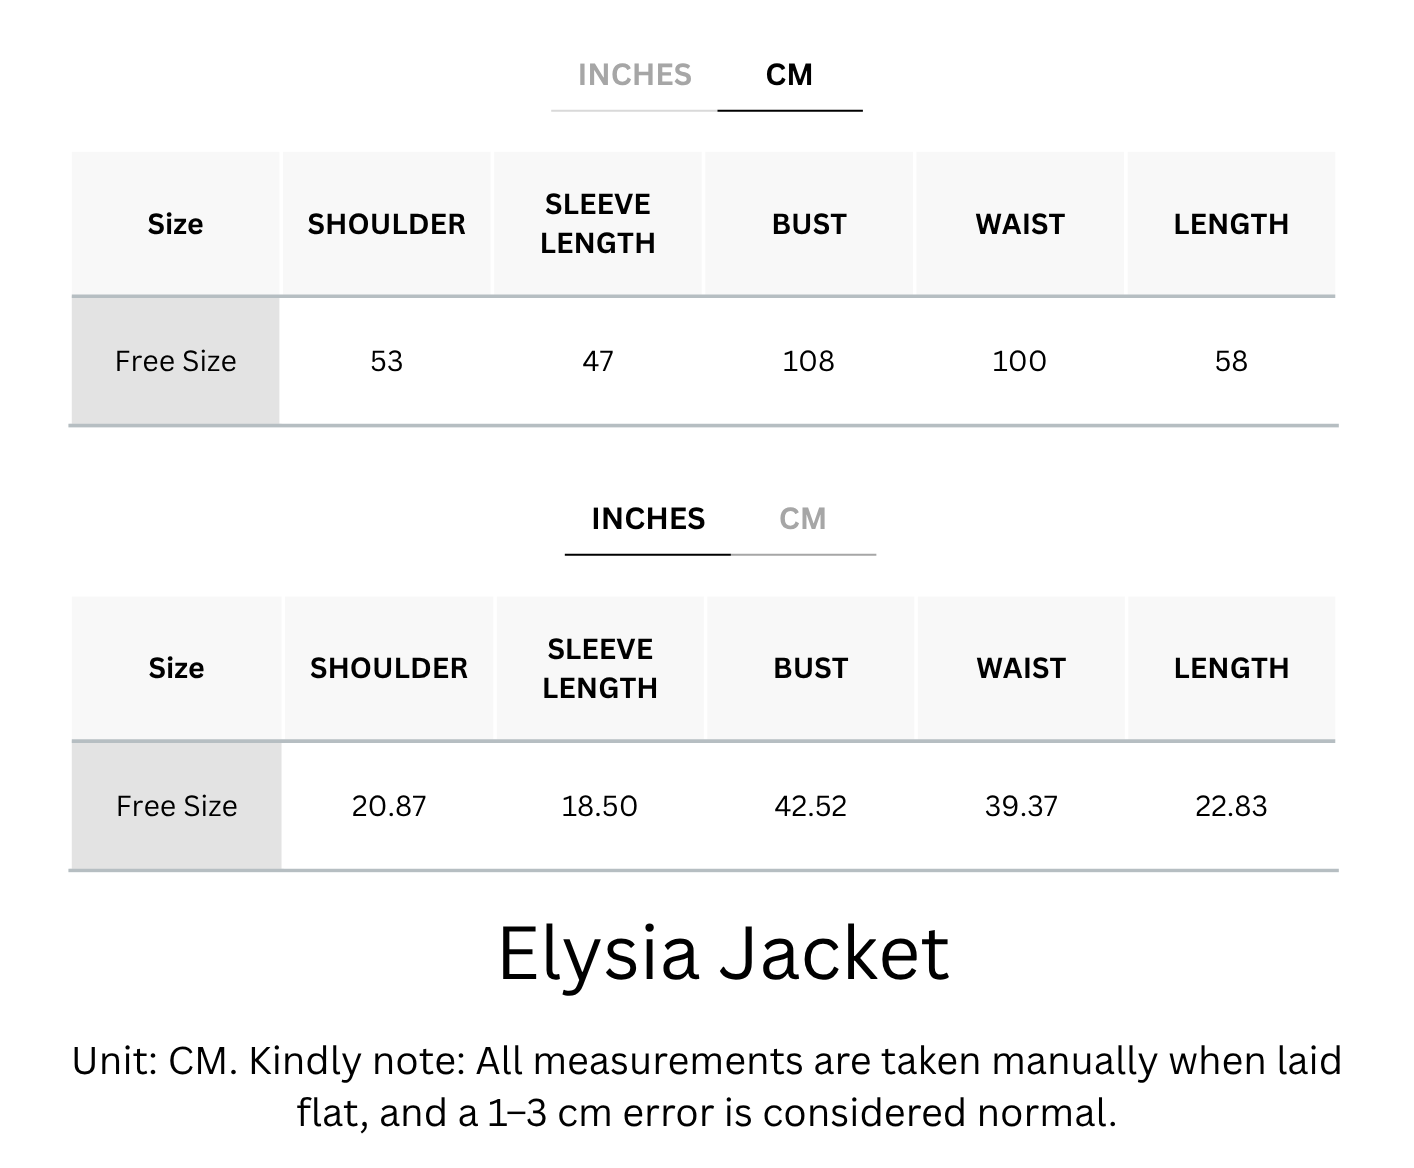Click SLEEVE LENGTH header in CM table

point(598,224)
